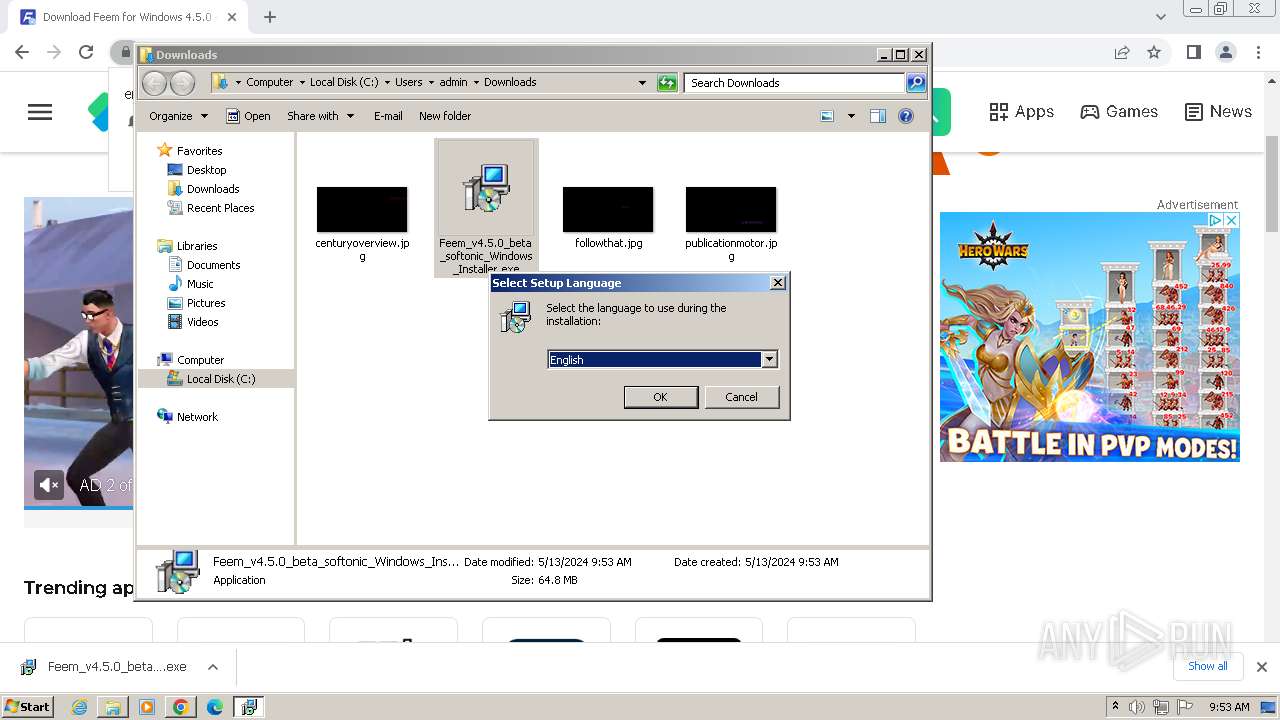Share this page icon in Chrome
The height and width of the screenshot is (720, 1280).
pyautogui.click(x=1122, y=52)
